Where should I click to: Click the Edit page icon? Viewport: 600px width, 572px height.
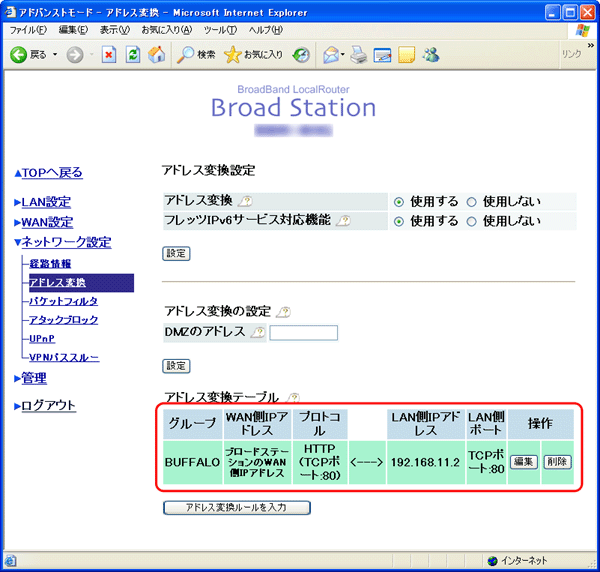pyautogui.click(x=382, y=55)
